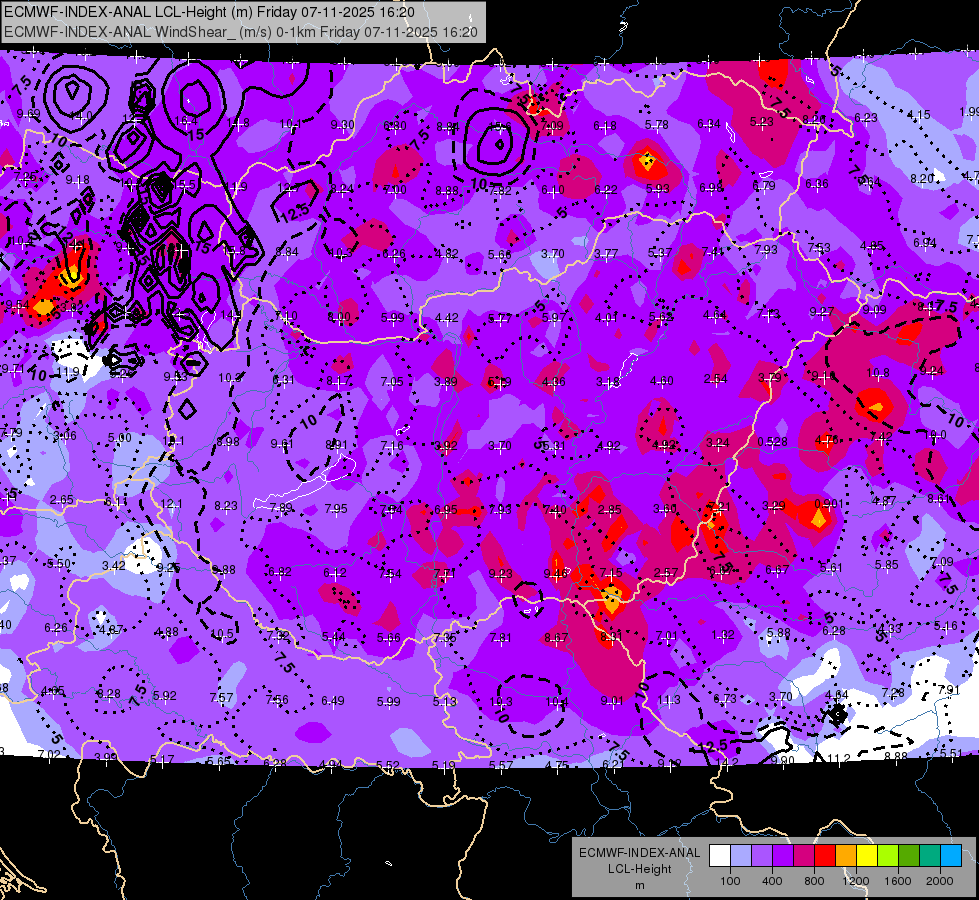The width and height of the screenshot is (979, 900).
Task: Click the 400 legend scale label
Action: click(772, 881)
